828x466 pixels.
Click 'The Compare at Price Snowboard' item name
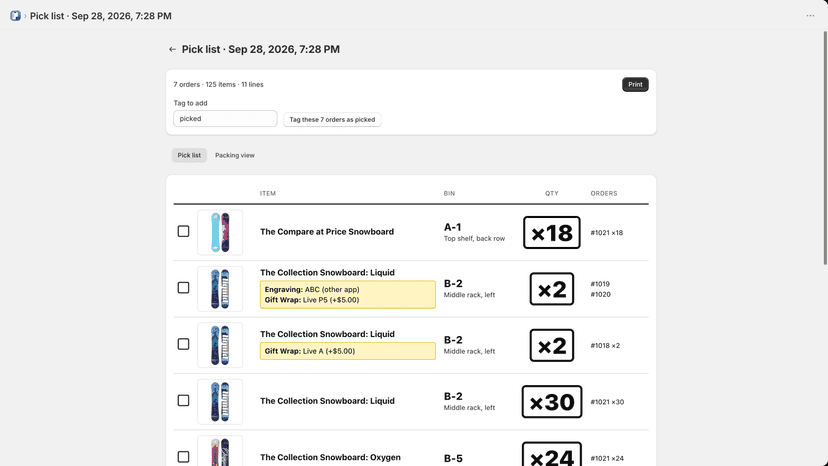[327, 231]
